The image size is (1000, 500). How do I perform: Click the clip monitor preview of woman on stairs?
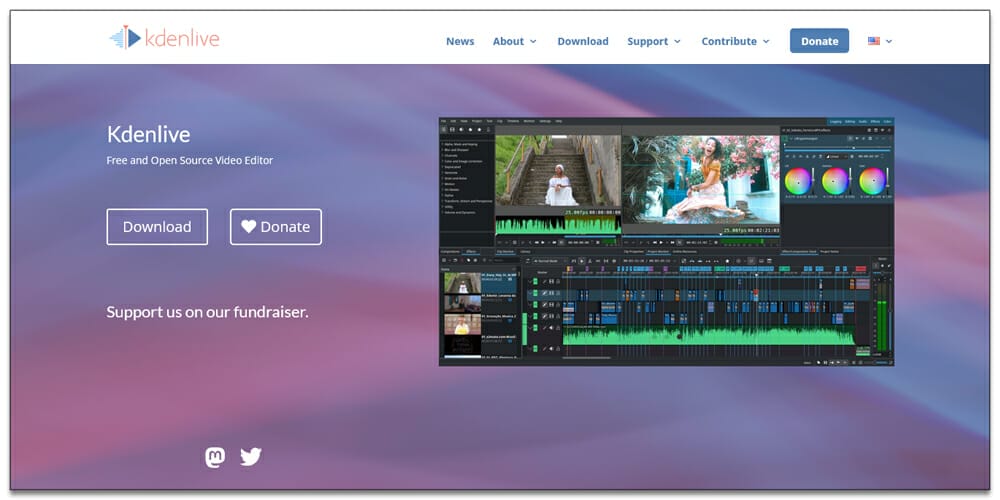[x=557, y=170]
